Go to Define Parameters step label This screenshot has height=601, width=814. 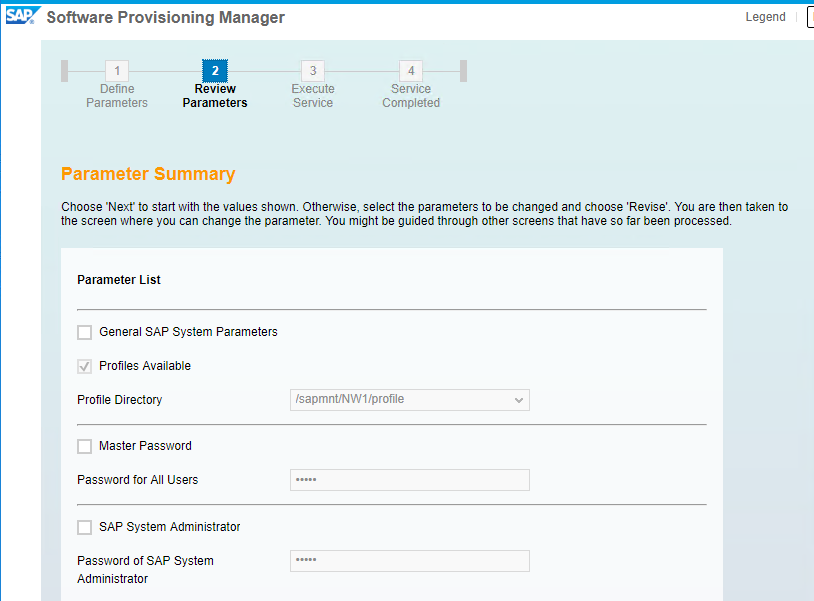pos(117,96)
